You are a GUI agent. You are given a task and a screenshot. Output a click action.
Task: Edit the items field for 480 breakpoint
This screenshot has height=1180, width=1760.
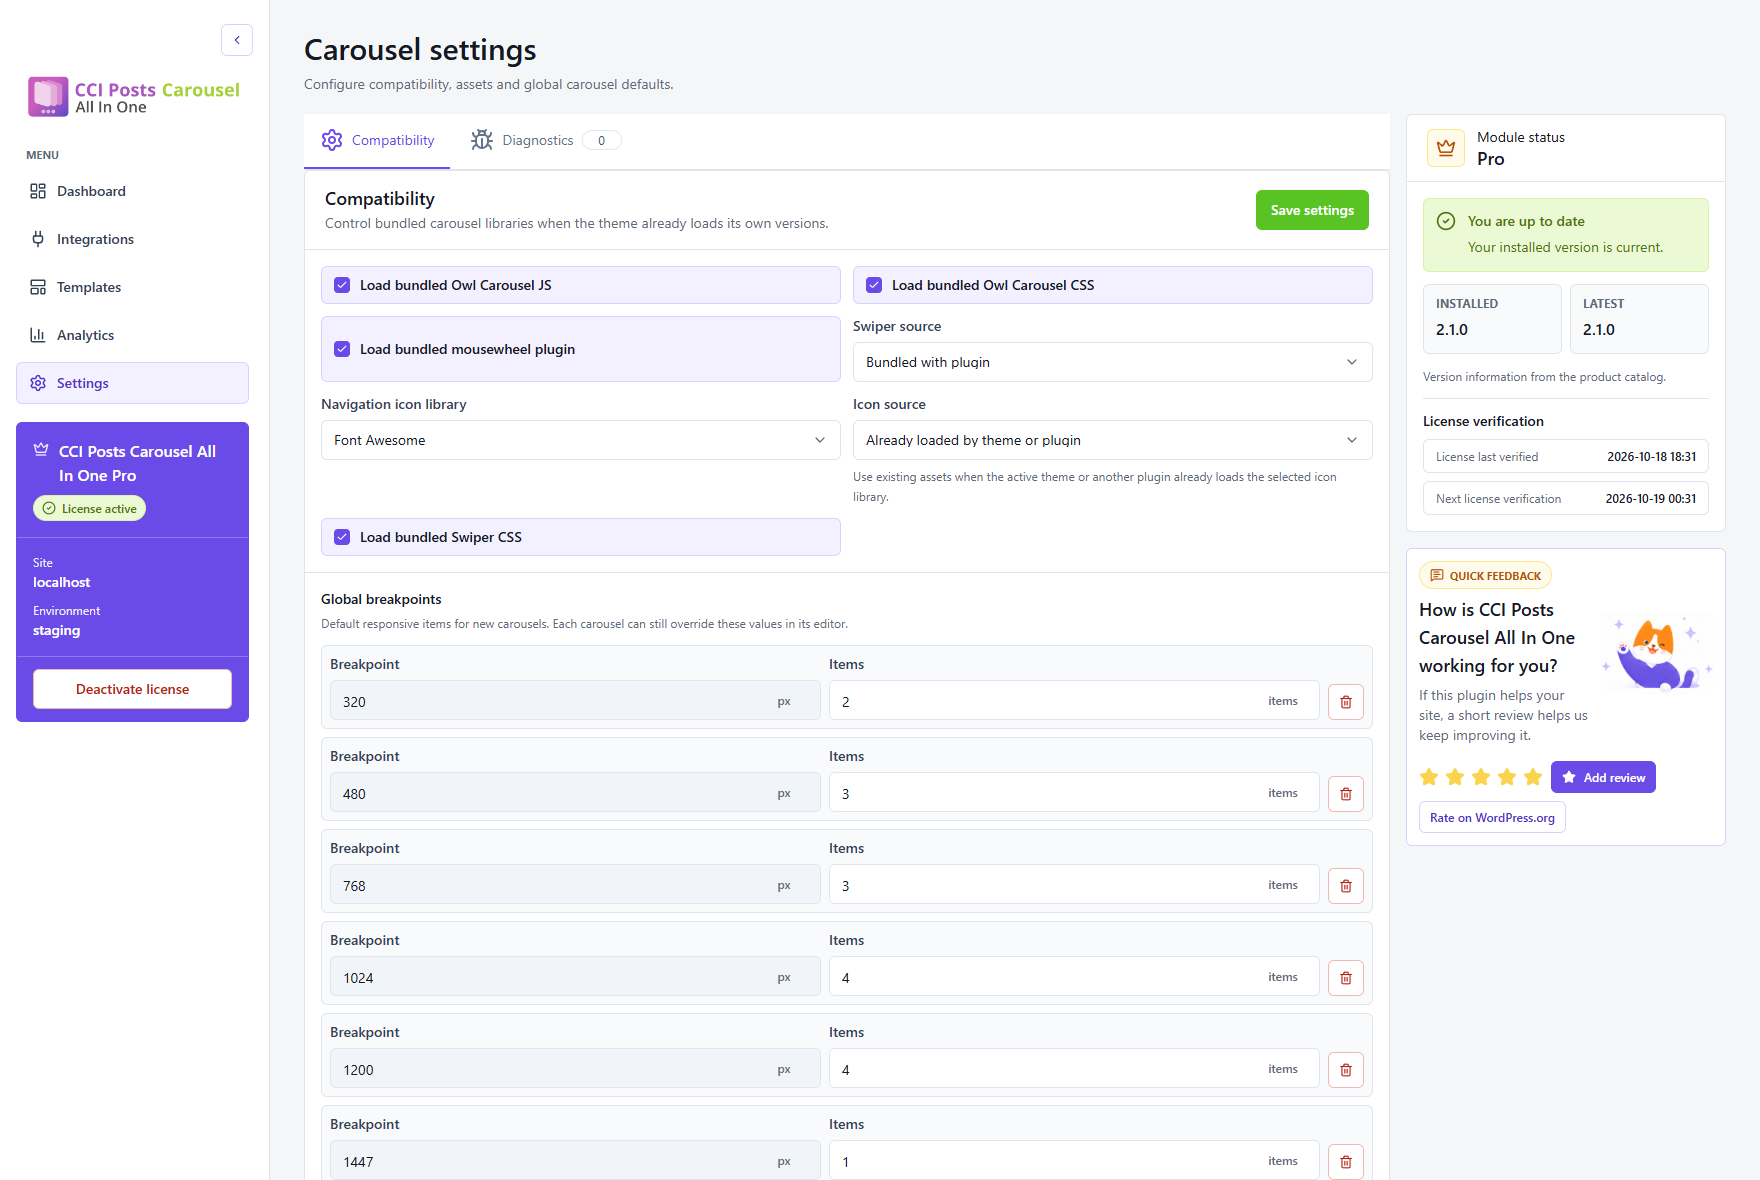tap(1074, 793)
